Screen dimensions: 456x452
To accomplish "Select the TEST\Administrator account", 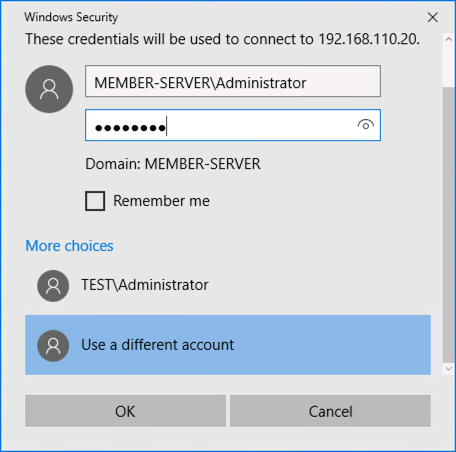I will tap(228, 285).
